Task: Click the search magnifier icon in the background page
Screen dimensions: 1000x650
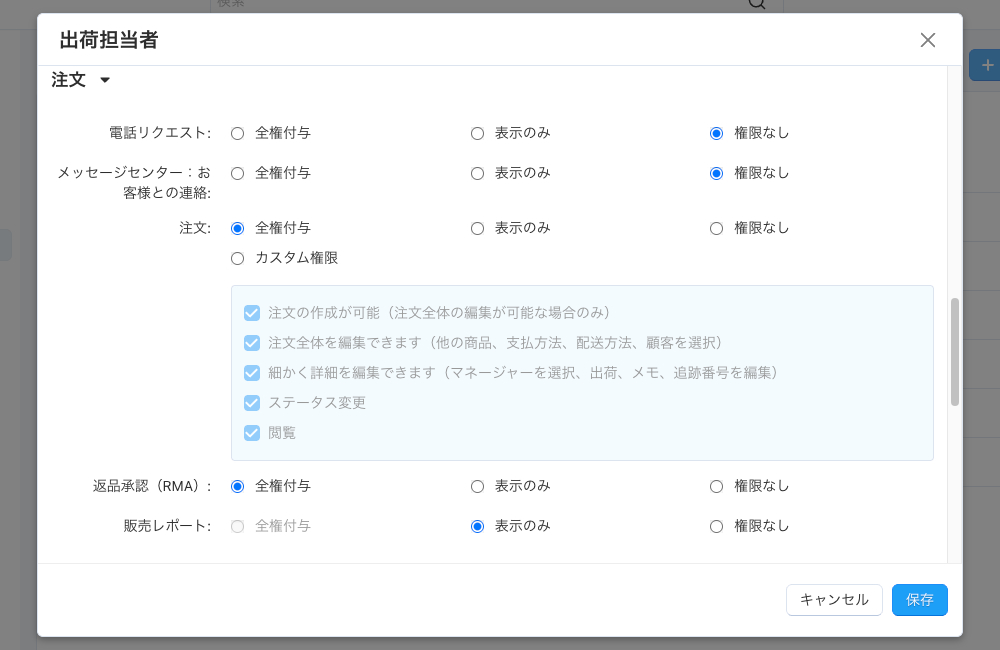Action: pyautogui.click(x=756, y=4)
